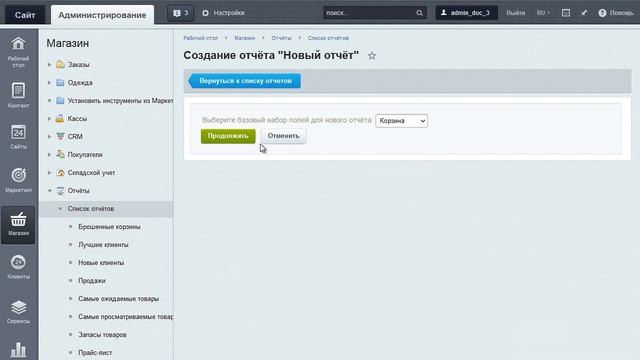Click the Складской учет icon
The width and height of the screenshot is (640, 360).
[x=60, y=173]
